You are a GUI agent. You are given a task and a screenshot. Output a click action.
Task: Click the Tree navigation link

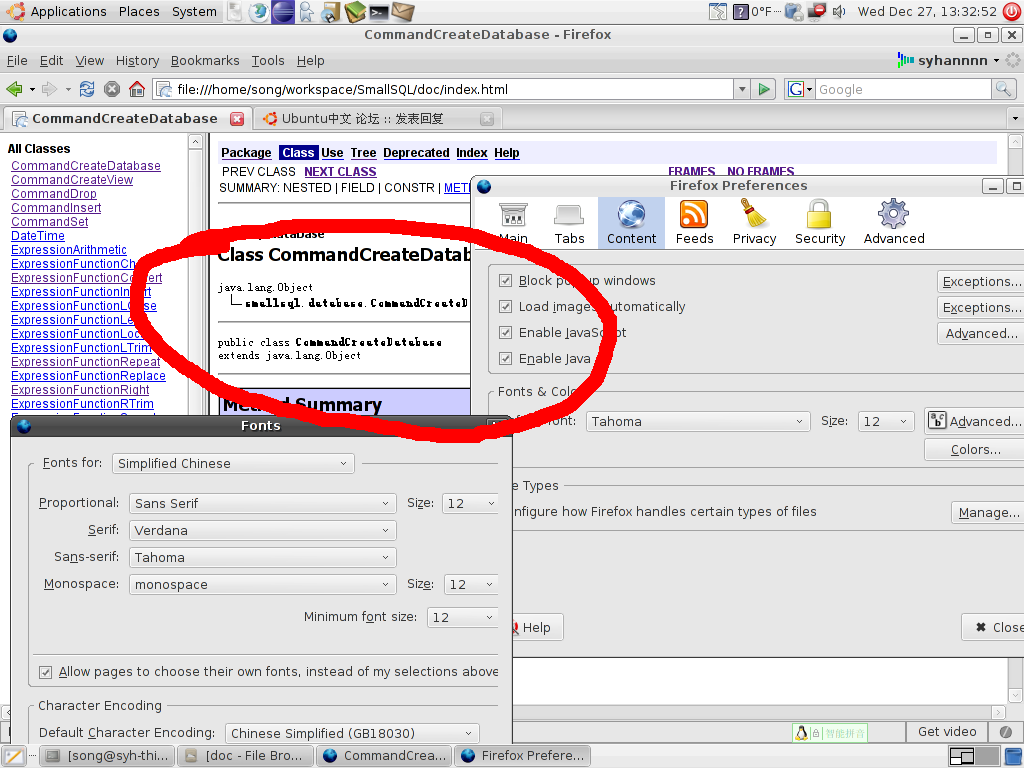tap(363, 153)
